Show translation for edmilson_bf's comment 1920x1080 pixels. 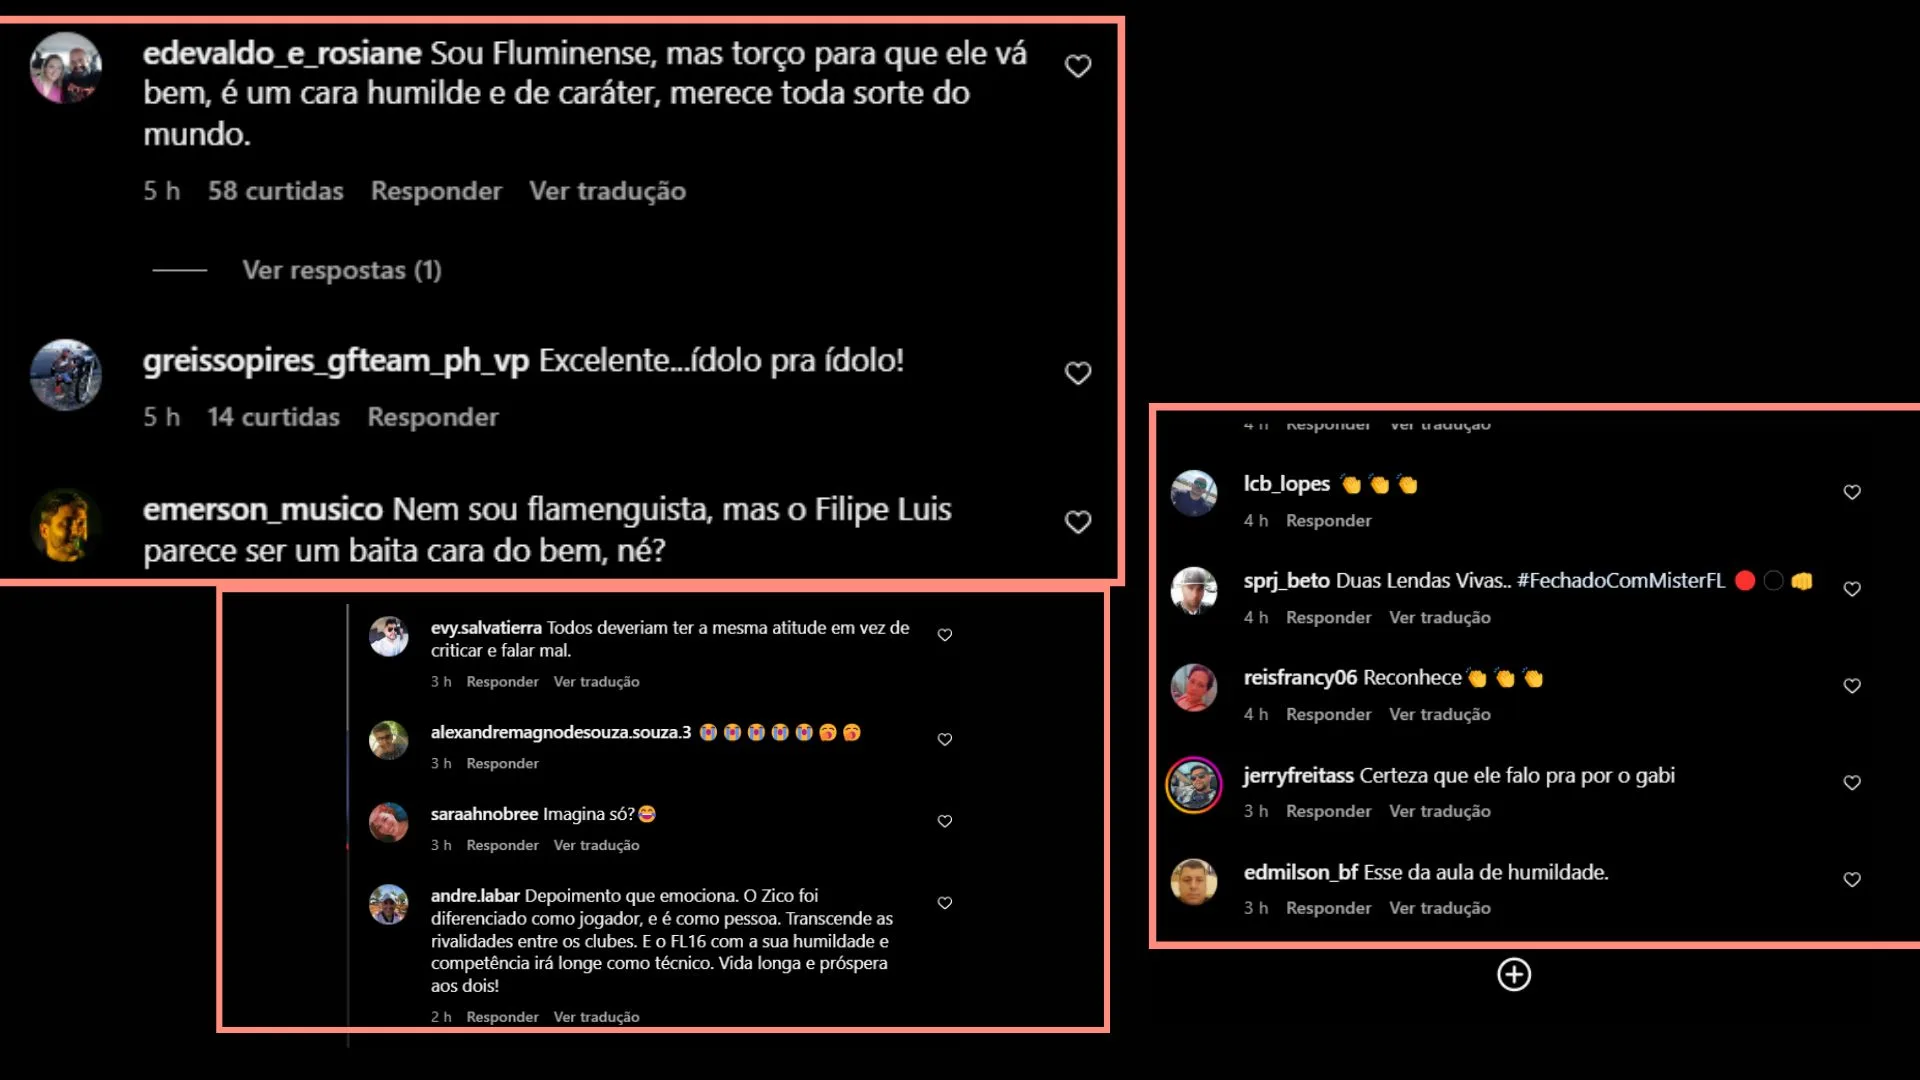[1439, 908]
